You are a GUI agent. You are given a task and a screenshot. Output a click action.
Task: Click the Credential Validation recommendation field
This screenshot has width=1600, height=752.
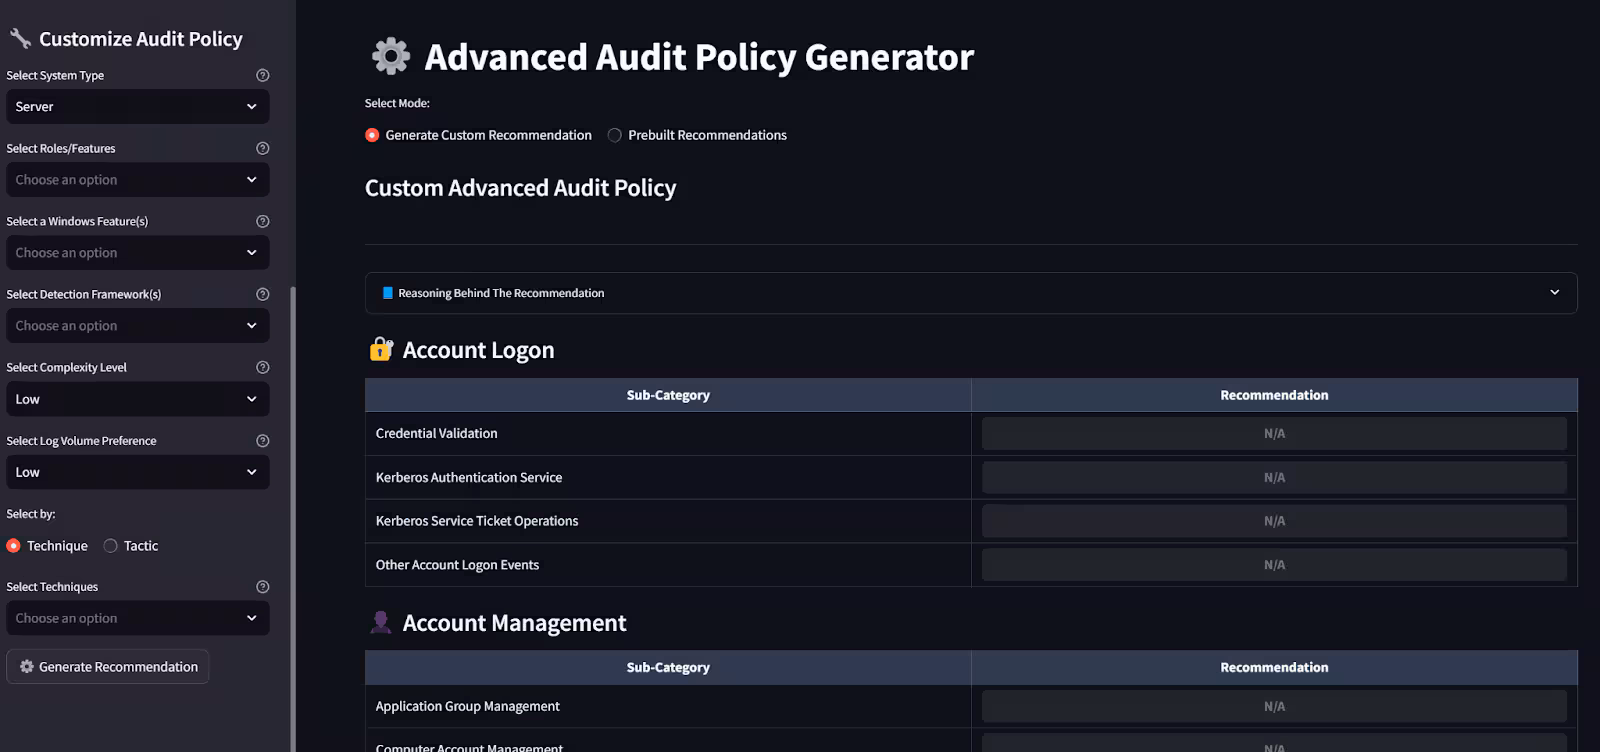[1273, 434]
